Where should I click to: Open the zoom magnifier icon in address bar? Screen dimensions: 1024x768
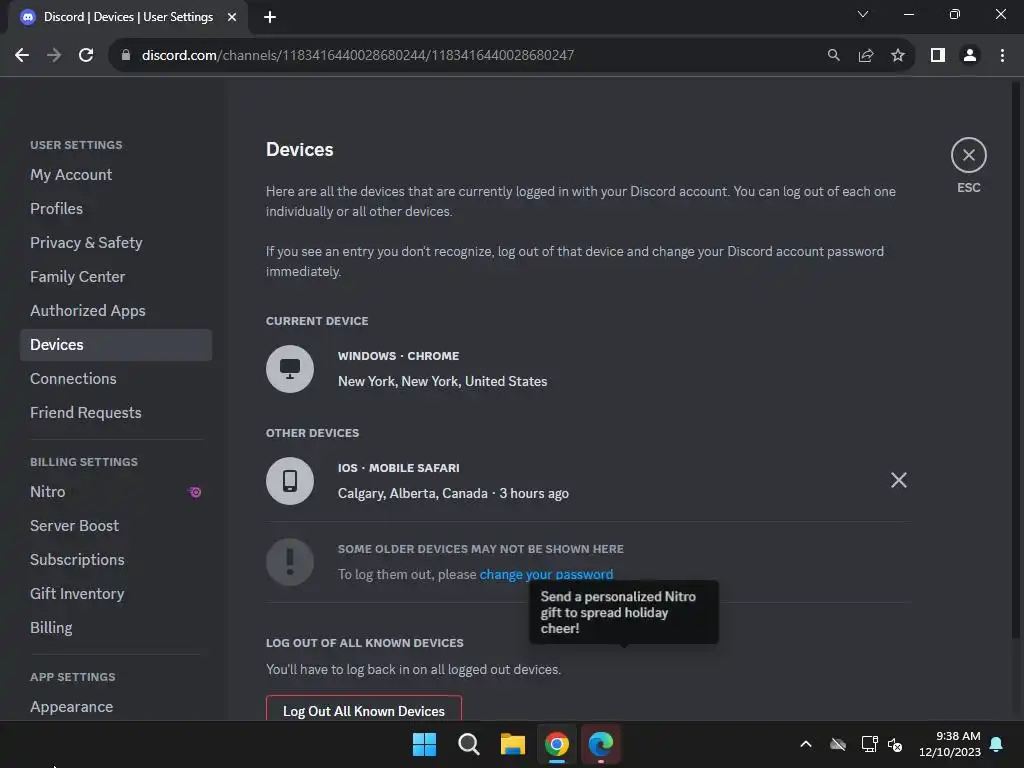point(833,55)
